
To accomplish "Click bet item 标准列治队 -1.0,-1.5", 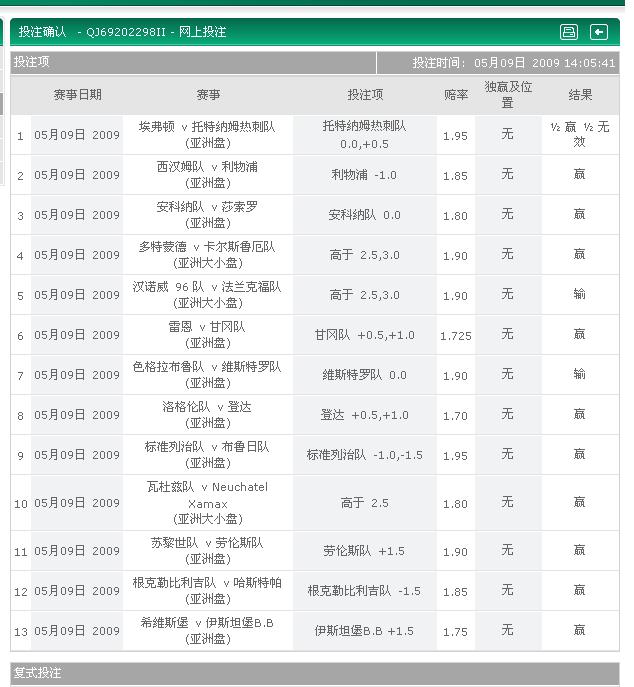I will [x=365, y=455].
